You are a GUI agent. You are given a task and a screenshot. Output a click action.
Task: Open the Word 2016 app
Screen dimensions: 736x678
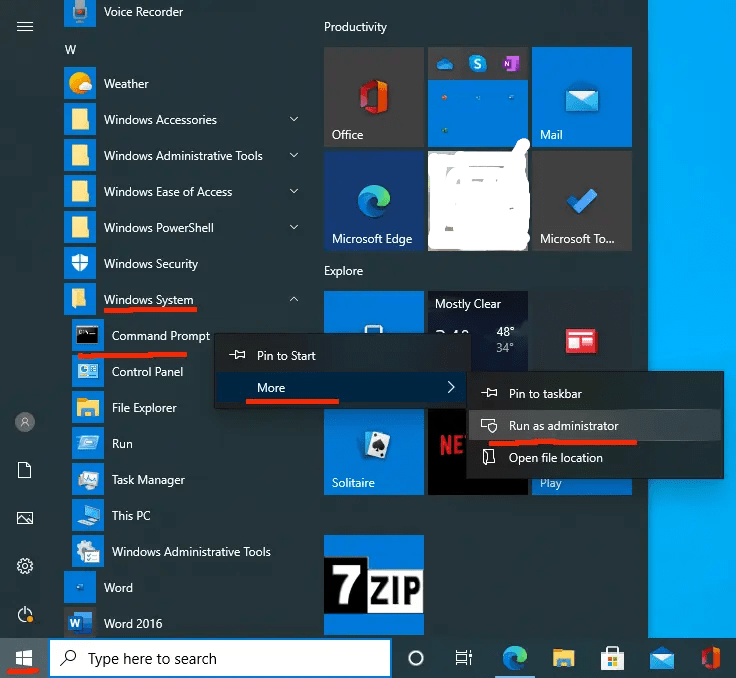point(133,624)
